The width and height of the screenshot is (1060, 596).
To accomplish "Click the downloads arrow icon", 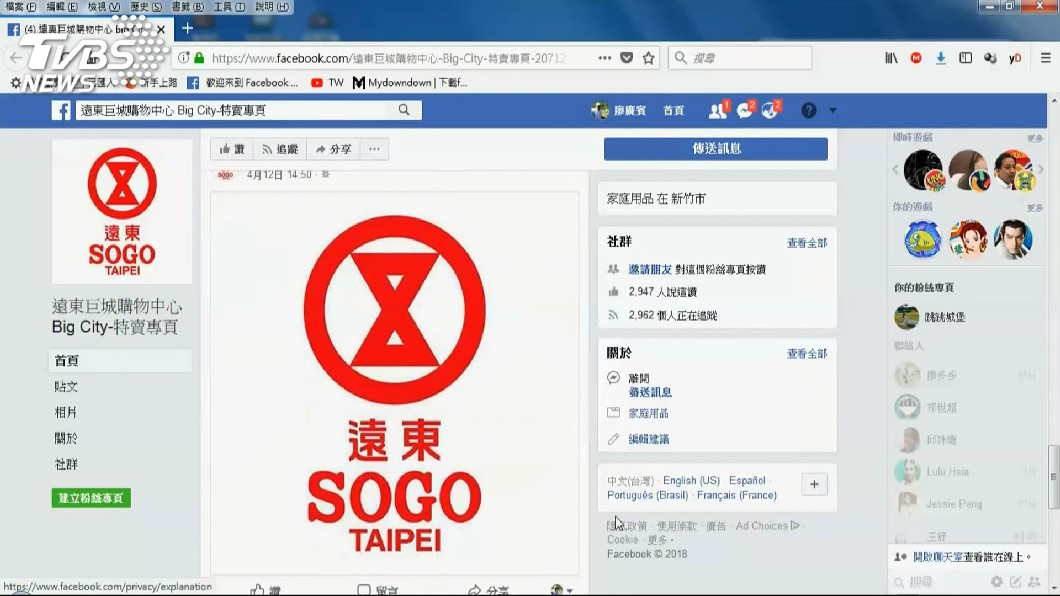I will click(940, 58).
